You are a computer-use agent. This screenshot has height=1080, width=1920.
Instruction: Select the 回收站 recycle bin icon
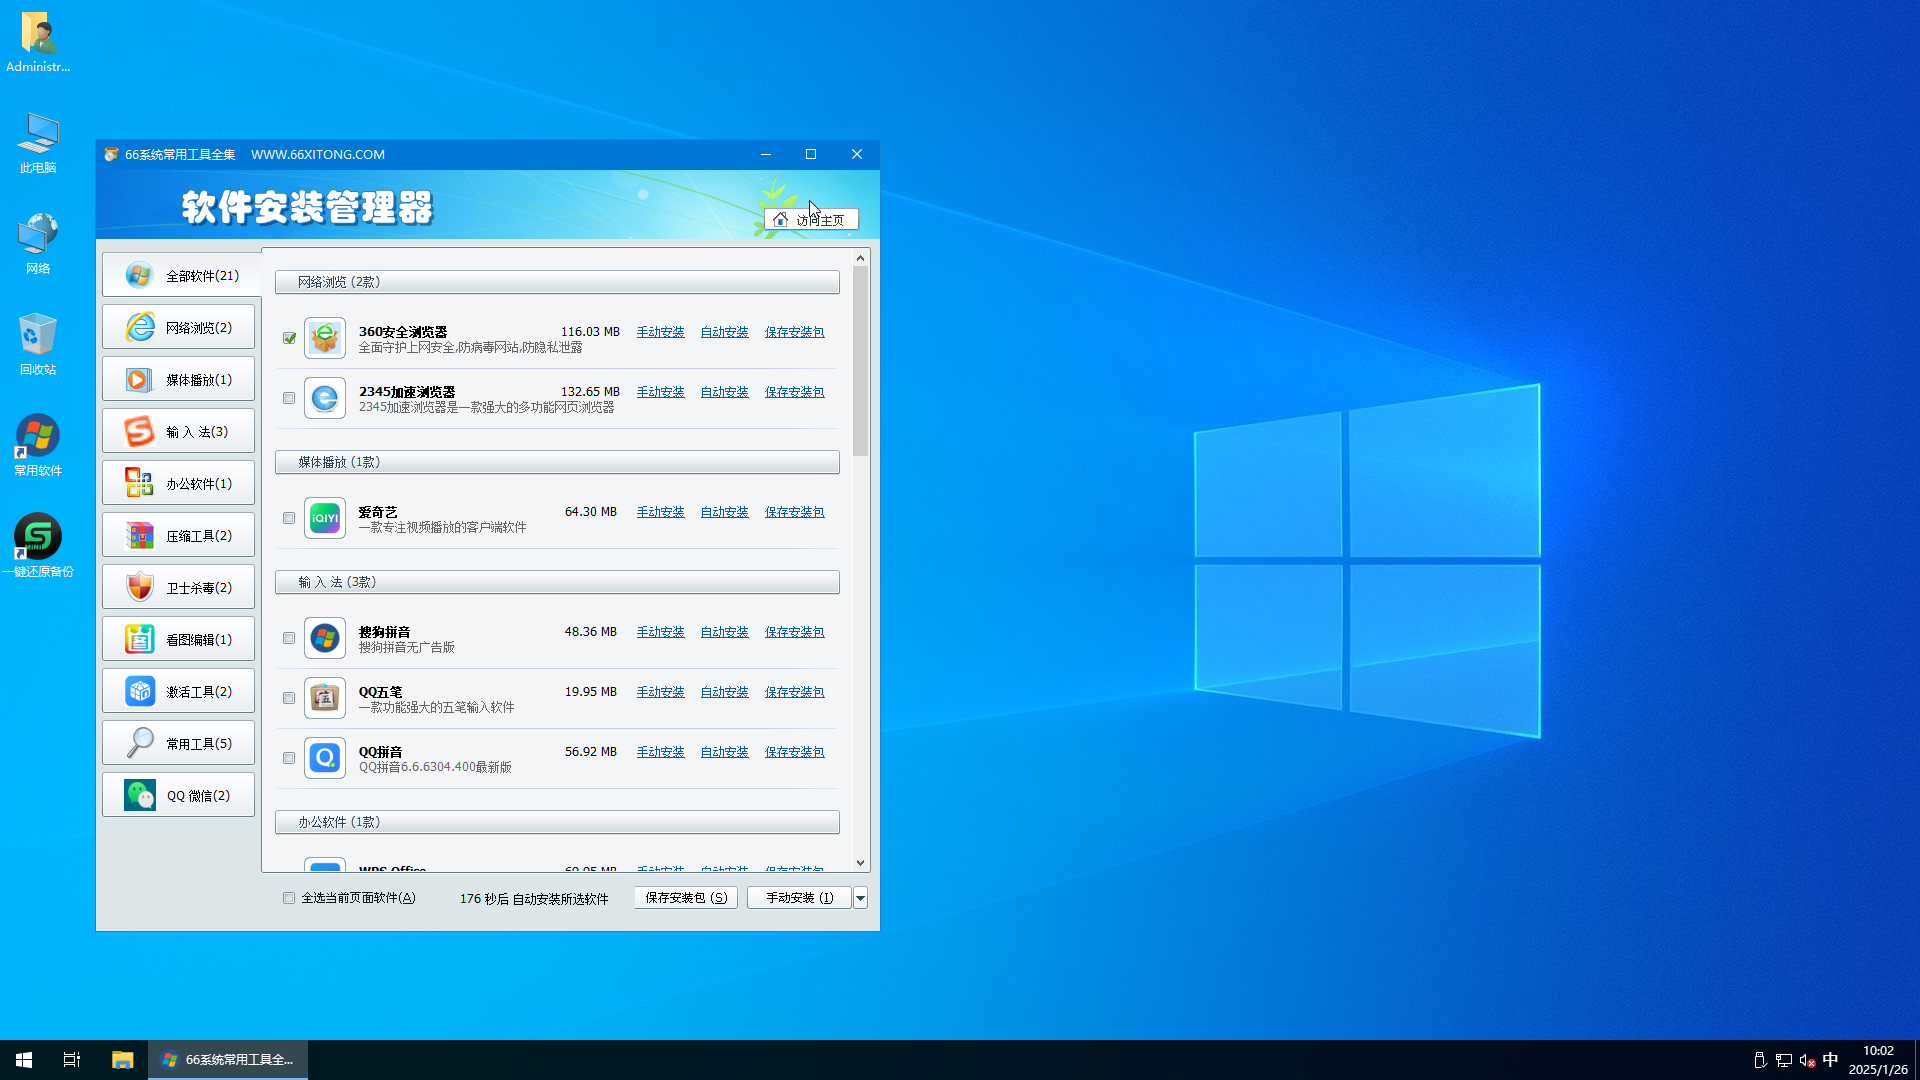tap(38, 344)
